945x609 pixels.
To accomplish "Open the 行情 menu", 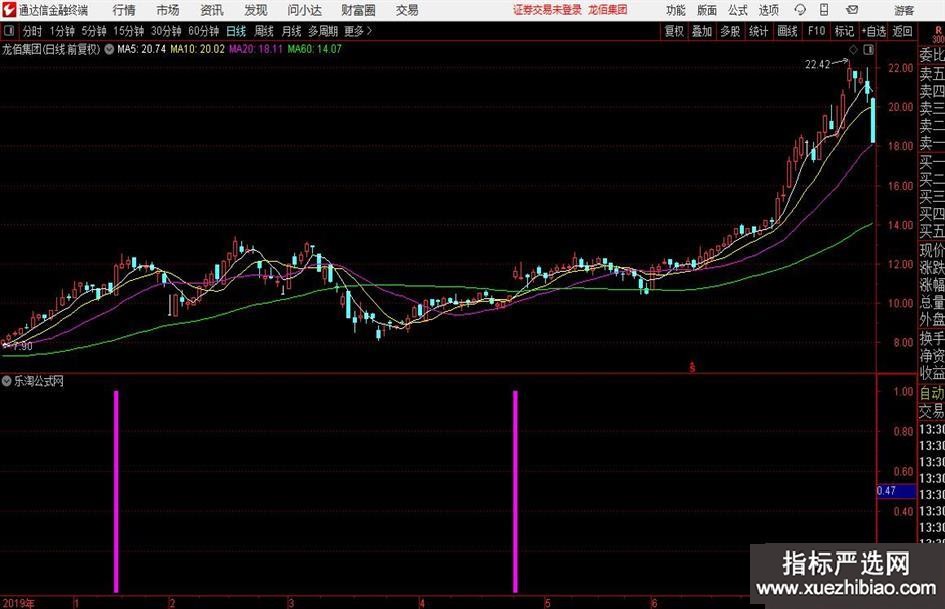I will pos(124,10).
